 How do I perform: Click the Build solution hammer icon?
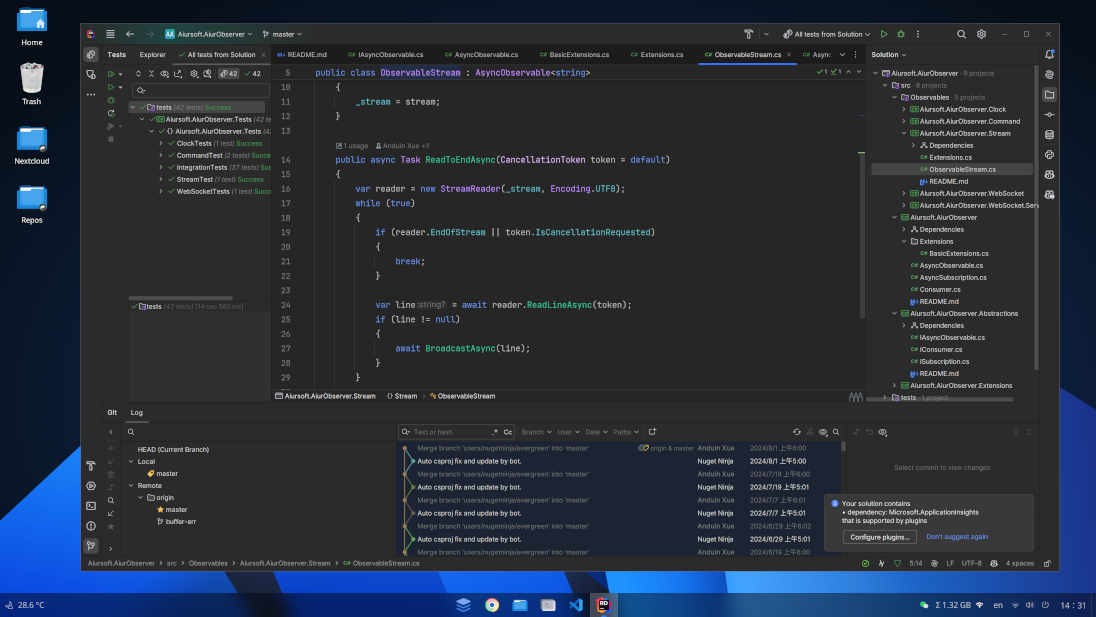point(748,34)
